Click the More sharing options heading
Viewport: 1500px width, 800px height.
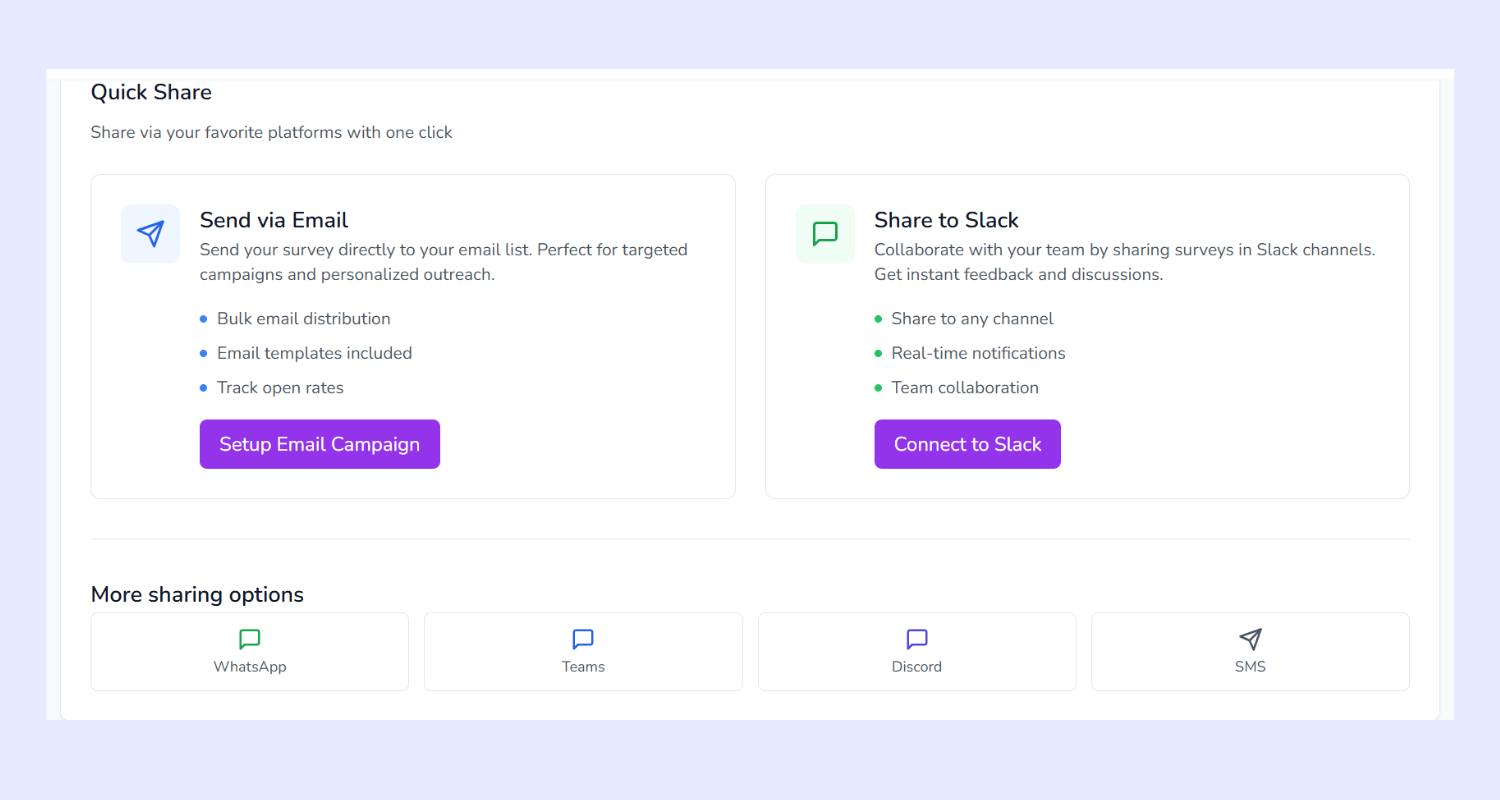point(197,594)
